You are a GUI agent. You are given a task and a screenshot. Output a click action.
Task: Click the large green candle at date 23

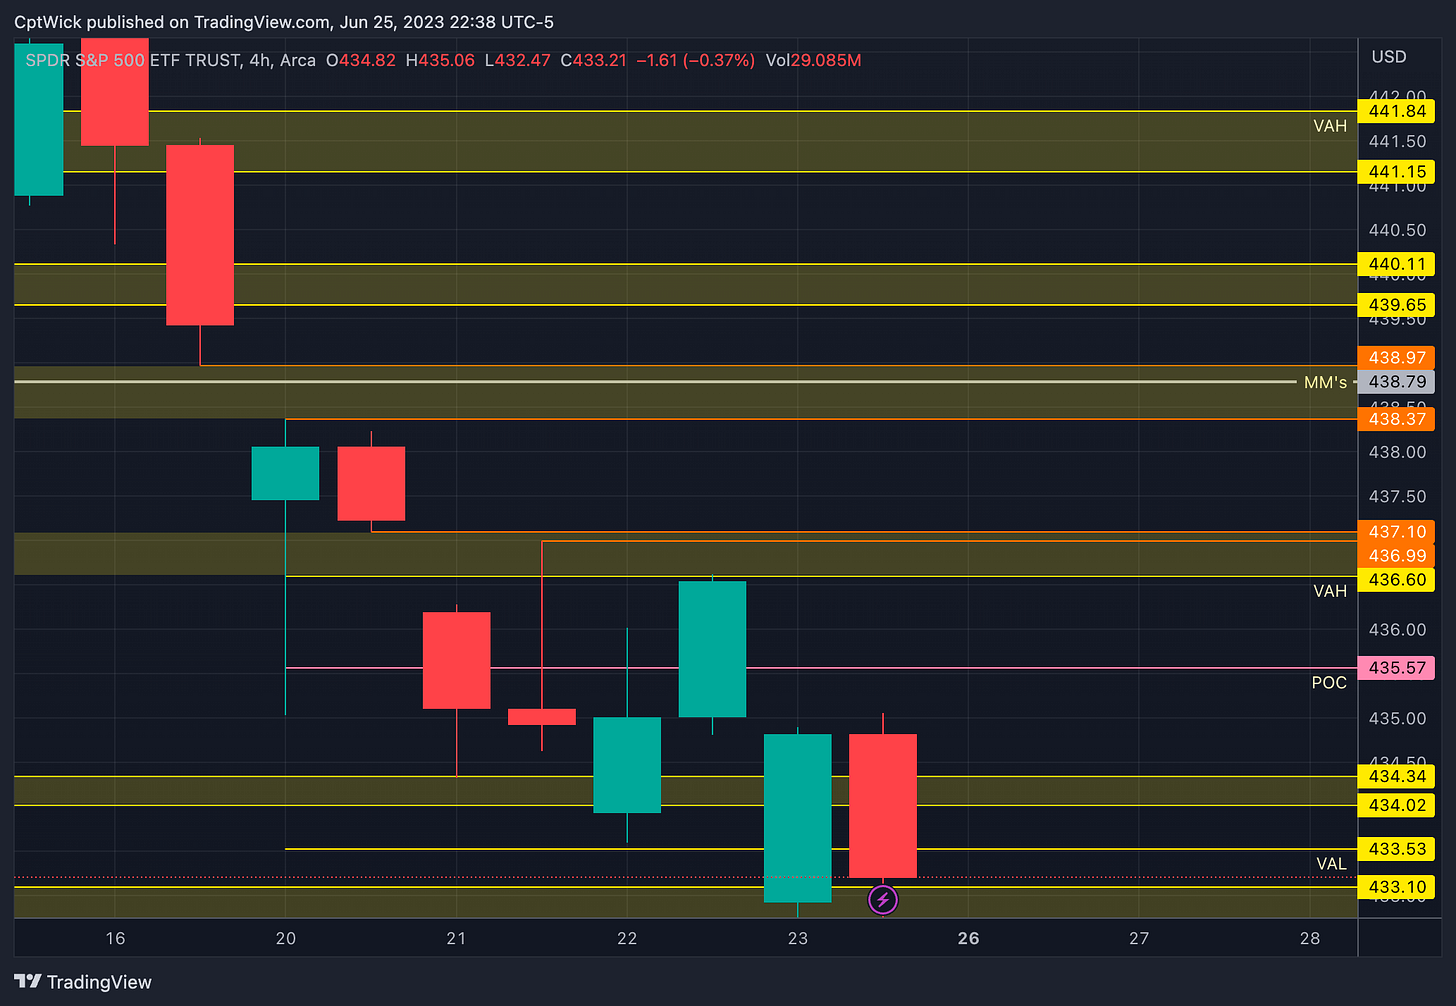(x=797, y=818)
